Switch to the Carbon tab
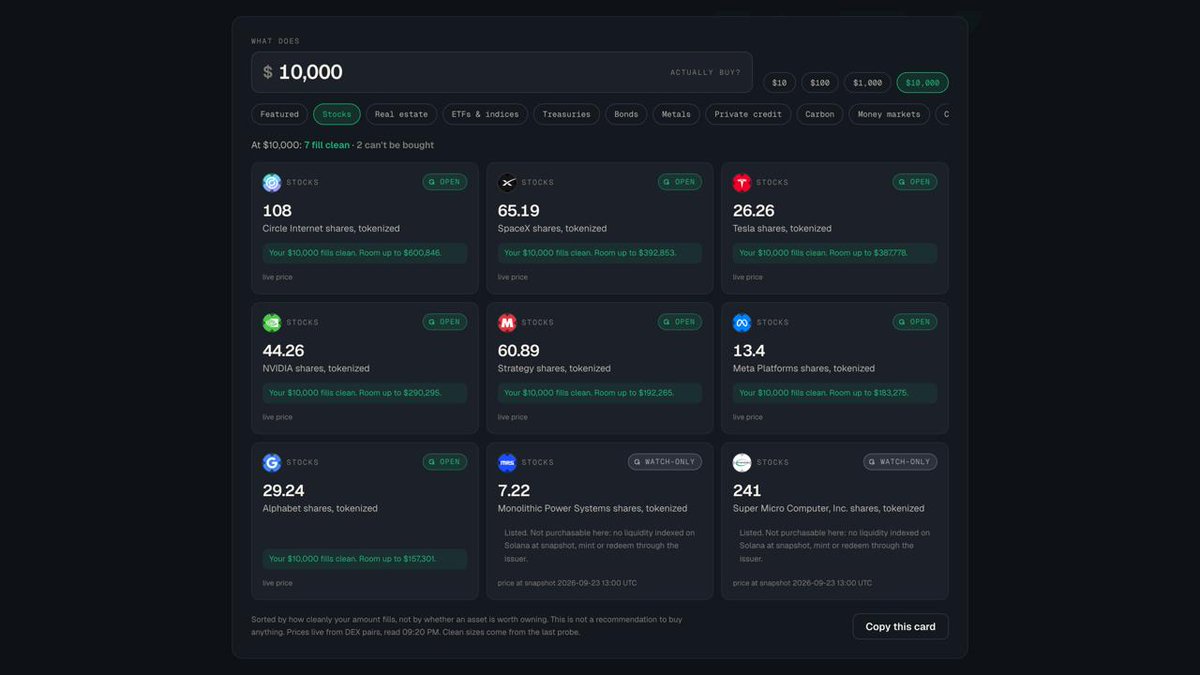 (x=820, y=114)
